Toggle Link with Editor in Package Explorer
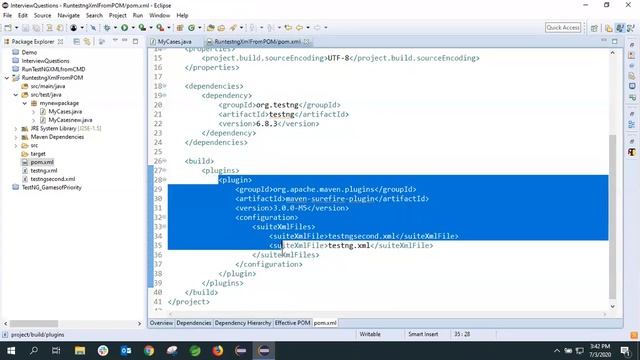Screen dimensions: 640x360 [x=87, y=41]
